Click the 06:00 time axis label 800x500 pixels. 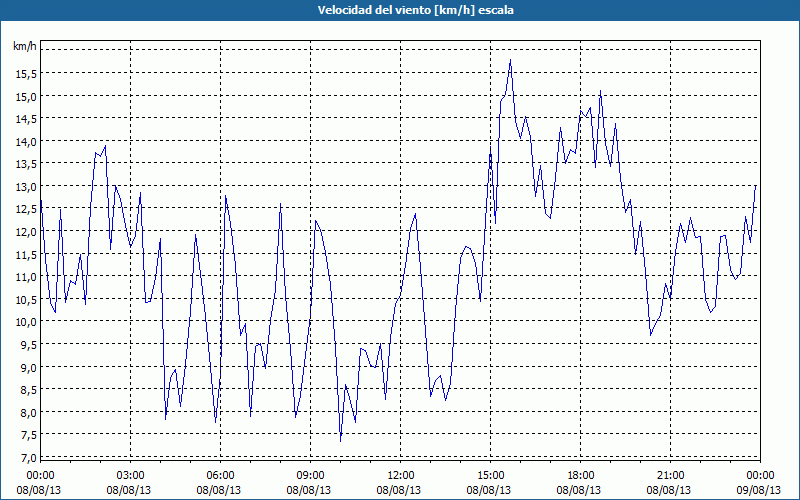click(x=221, y=476)
